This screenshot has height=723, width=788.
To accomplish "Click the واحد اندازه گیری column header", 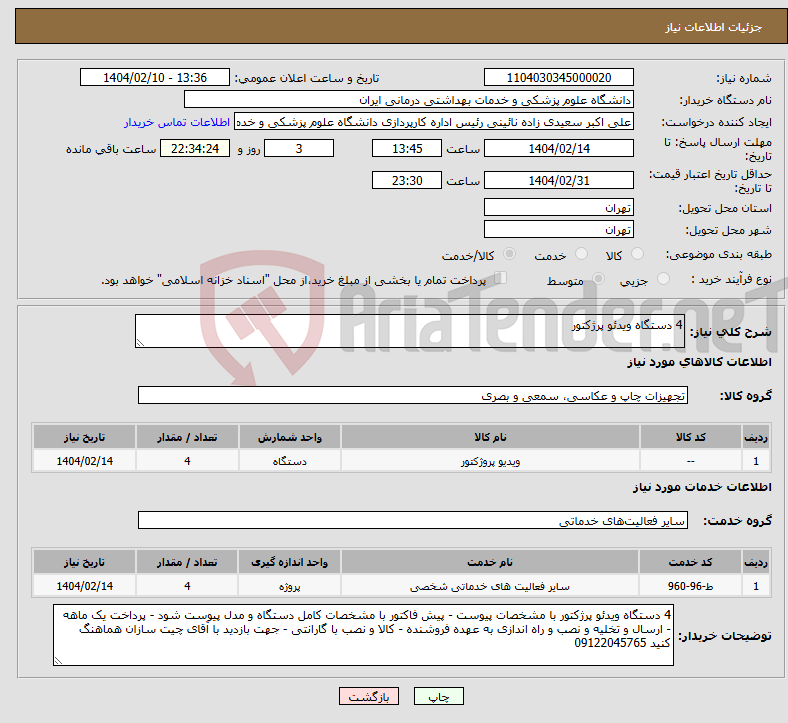I will [x=289, y=562].
